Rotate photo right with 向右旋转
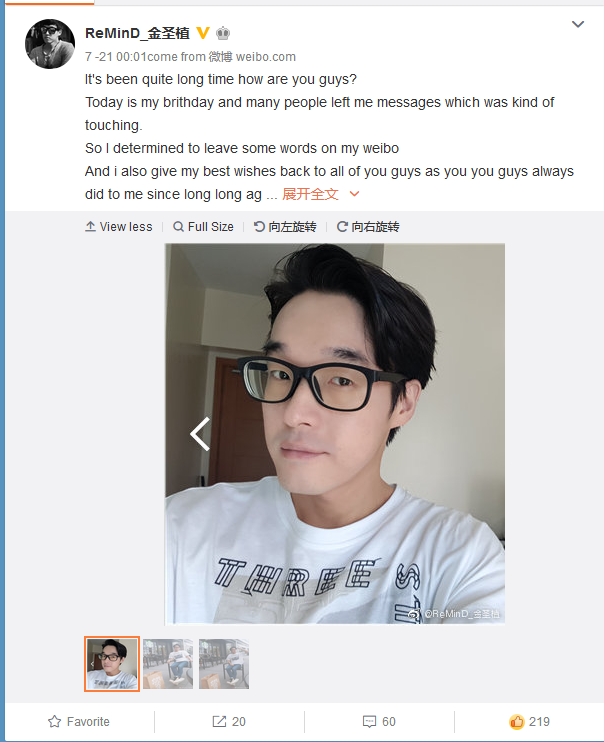 point(368,227)
